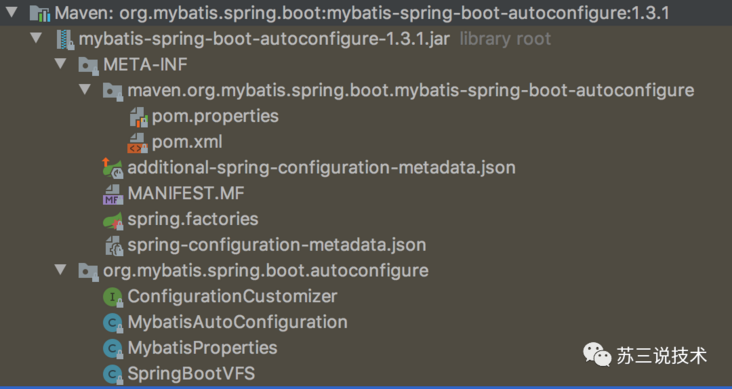
Task: Click the spring.factories leaf icon
Action: (113, 219)
